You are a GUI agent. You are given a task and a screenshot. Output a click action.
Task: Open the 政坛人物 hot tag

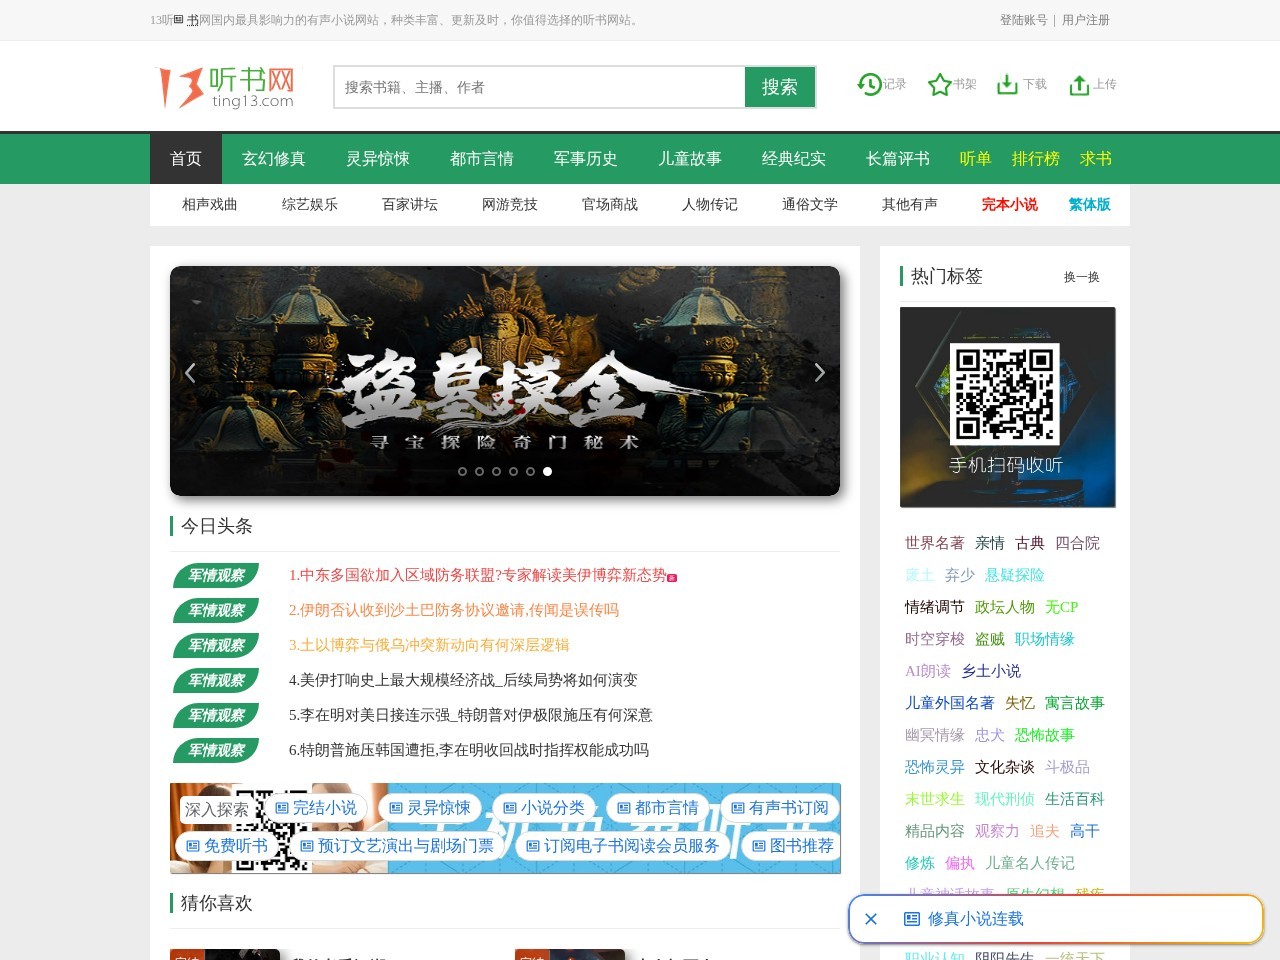[1005, 607]
